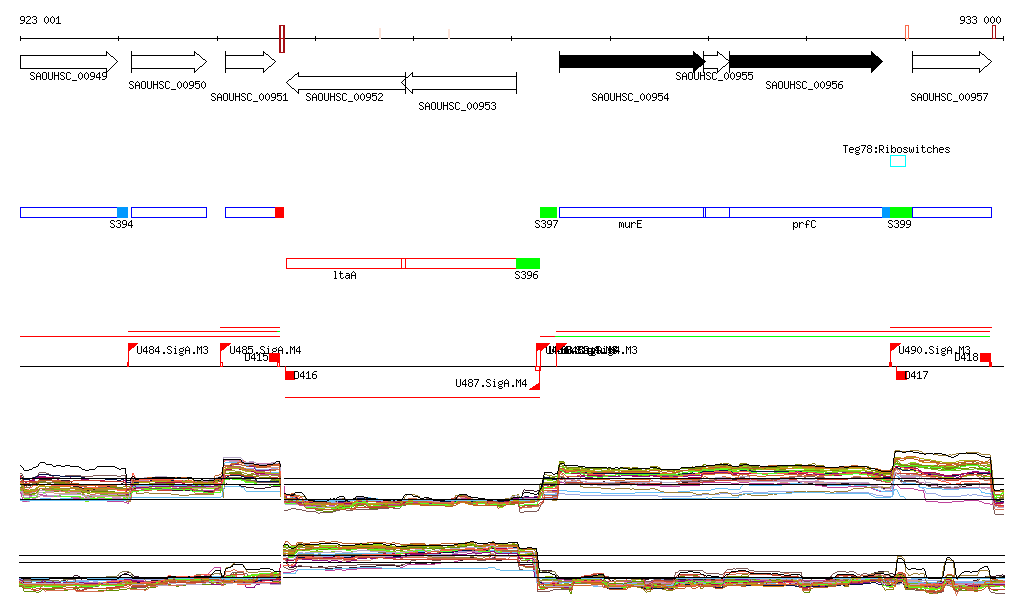Click dark red ruler marker above SAOUHSC_00951
The width and height of the screenshot is (1024, 611).
click(x=282, y=39)
